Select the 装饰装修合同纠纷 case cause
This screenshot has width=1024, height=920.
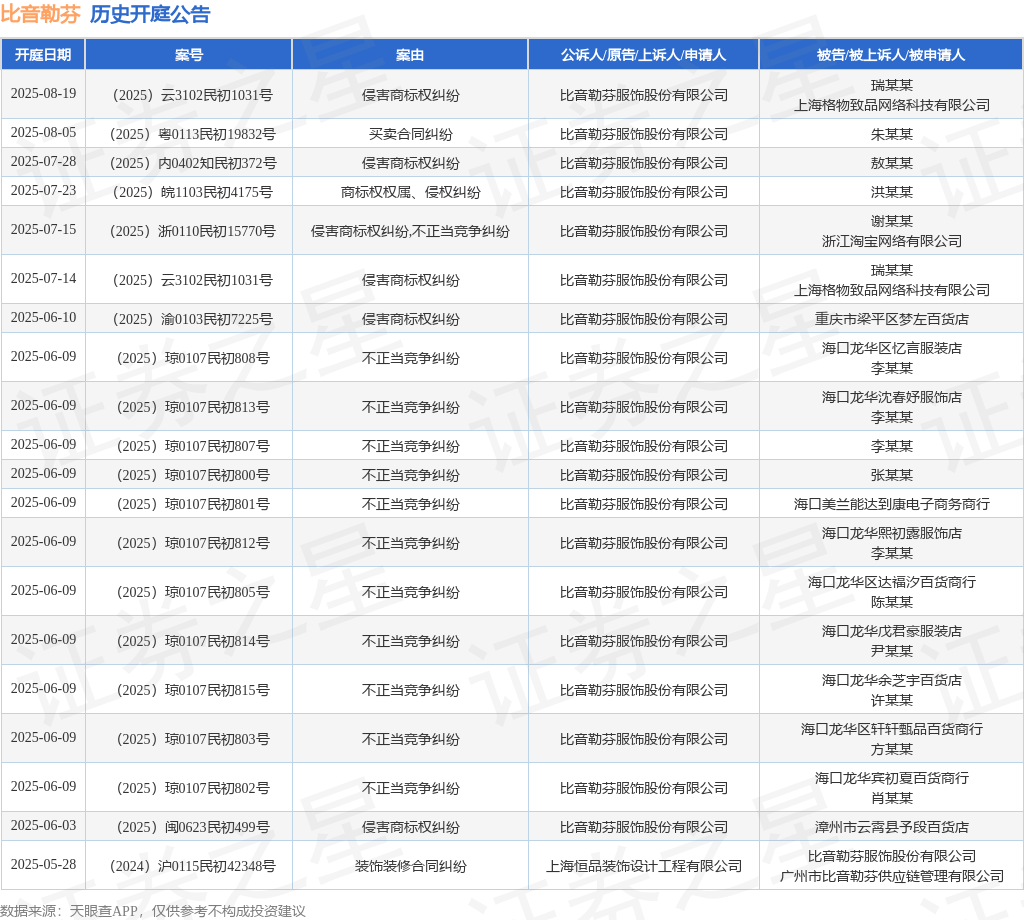[410, 866]
